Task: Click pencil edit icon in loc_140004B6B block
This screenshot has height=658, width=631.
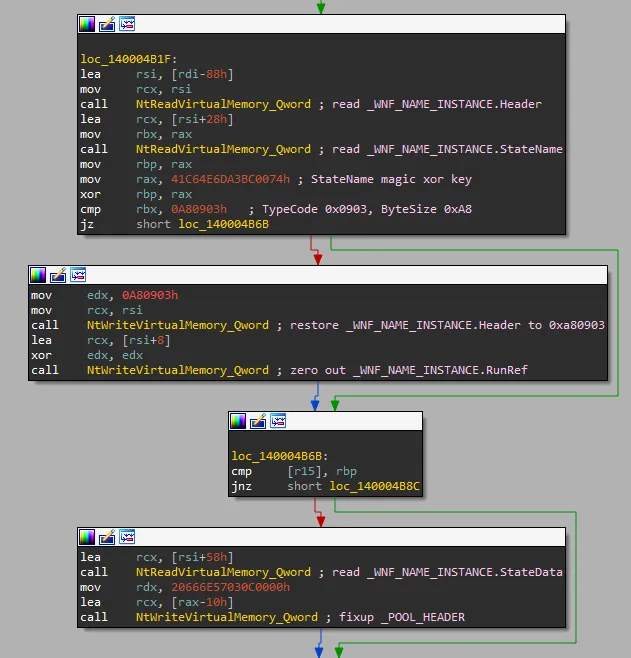Action: point(258,421)
